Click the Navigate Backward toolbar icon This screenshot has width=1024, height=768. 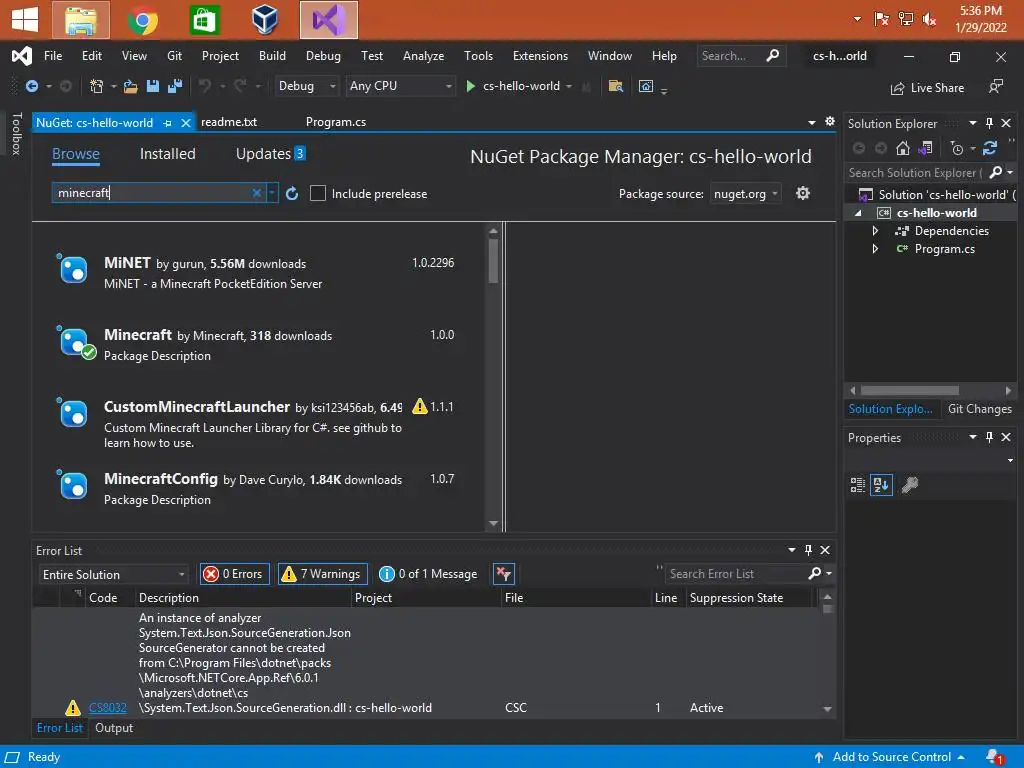31,86
